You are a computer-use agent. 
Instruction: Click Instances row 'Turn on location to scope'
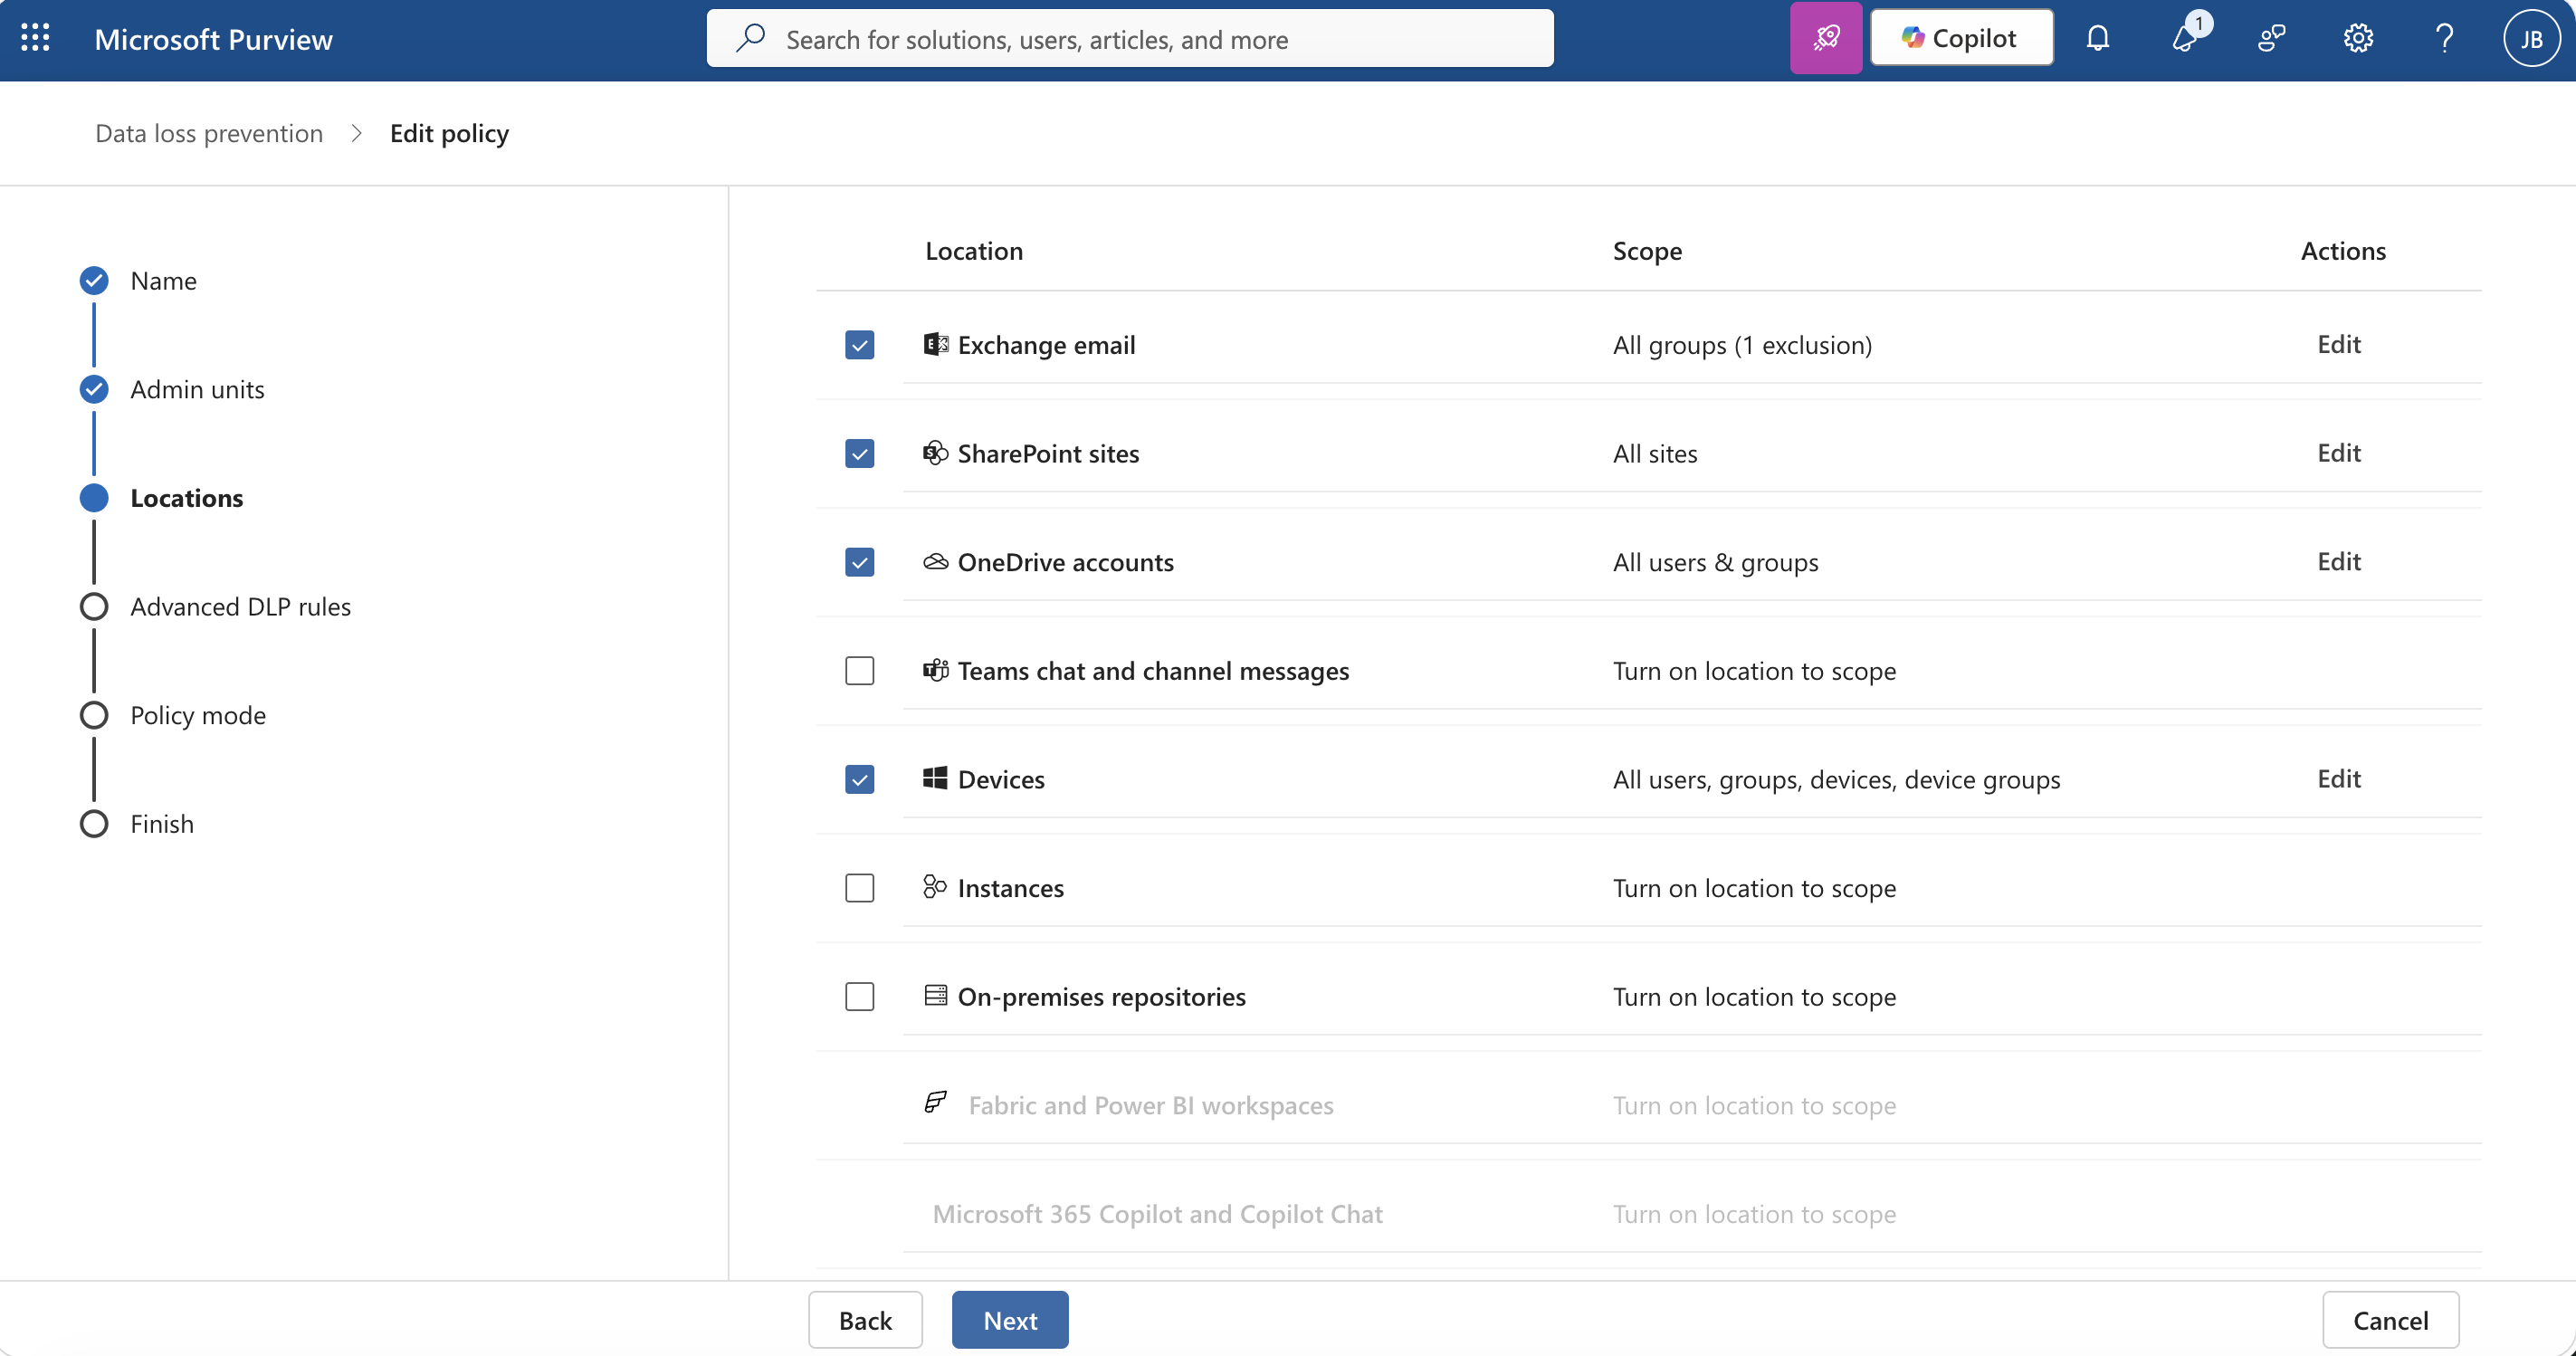(1754, 888)
